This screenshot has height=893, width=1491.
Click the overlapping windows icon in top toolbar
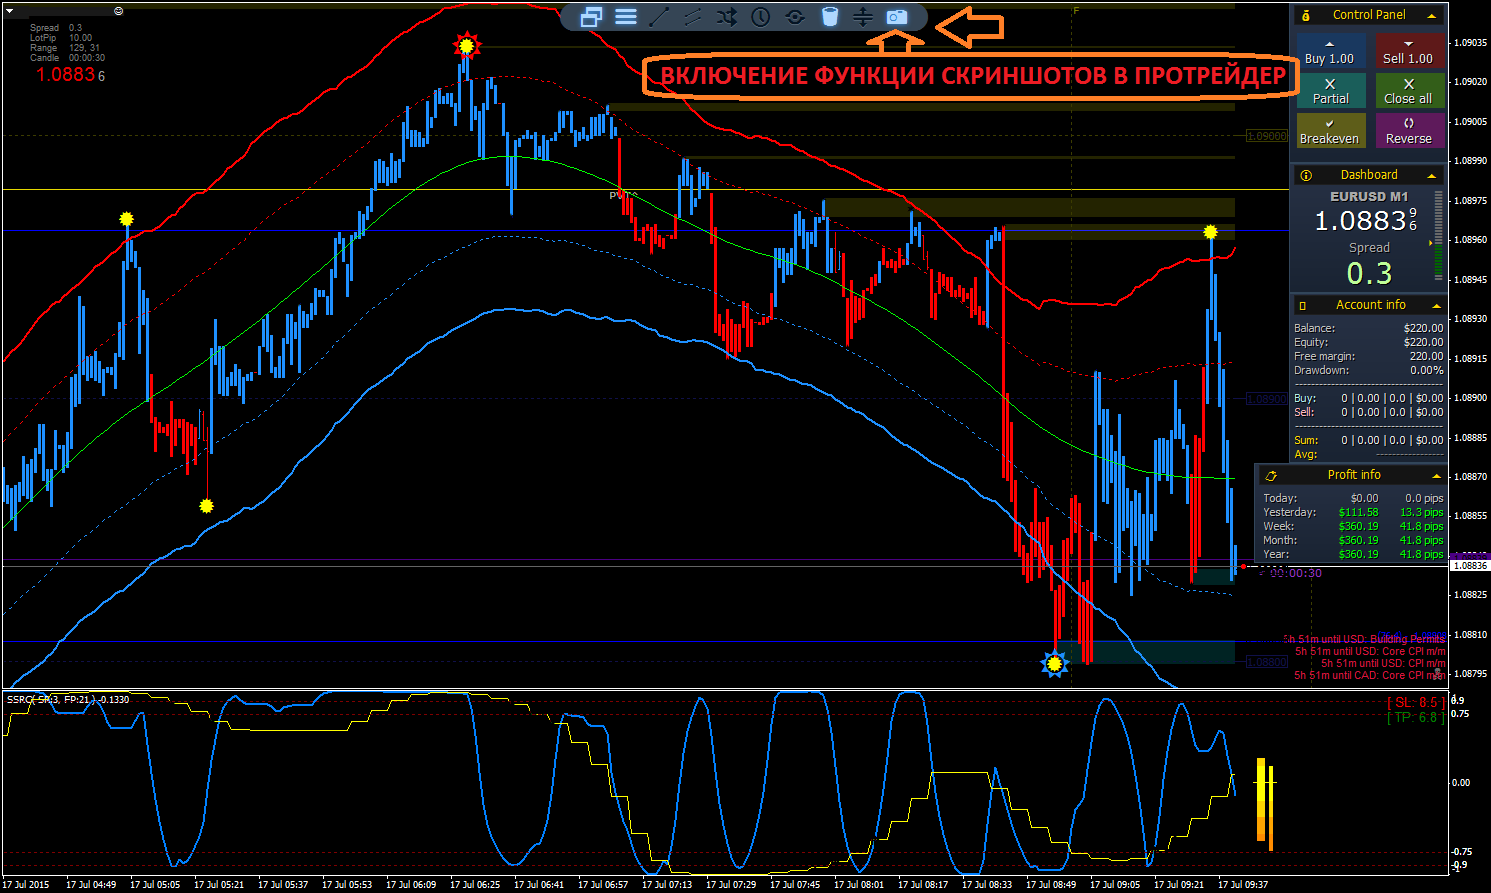[591, 17]
